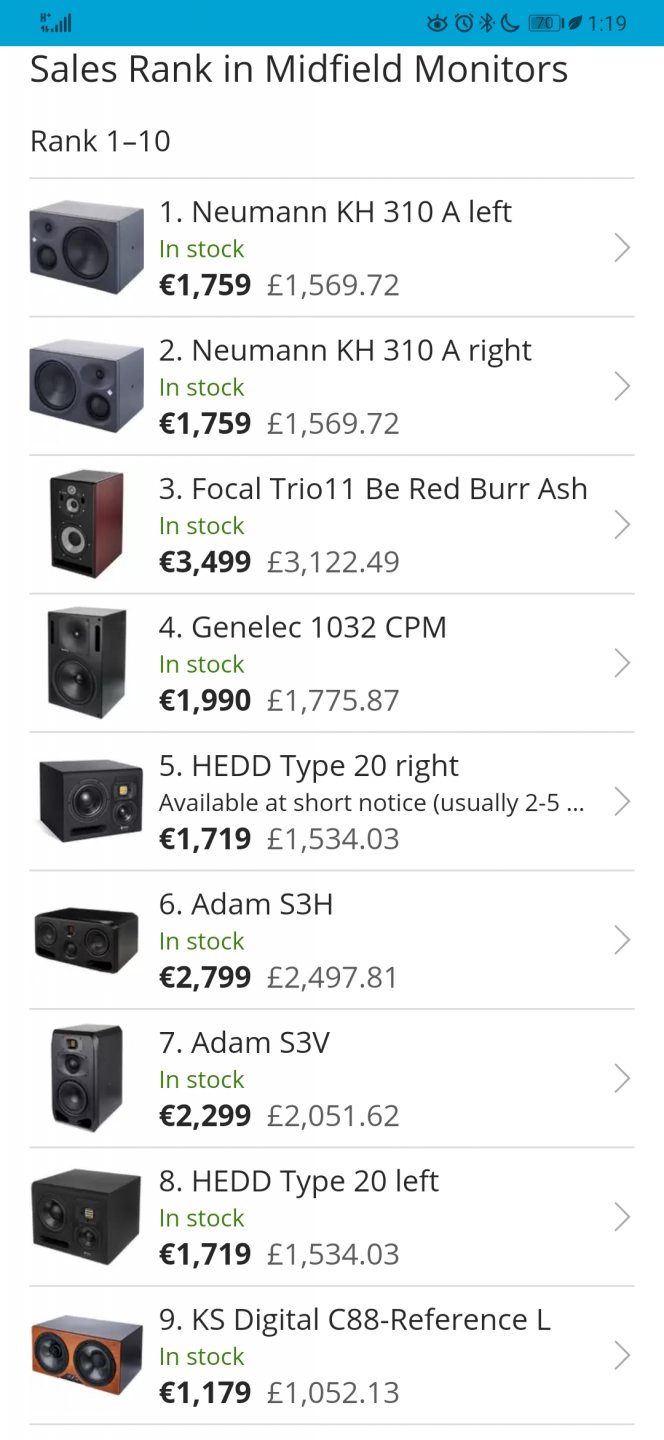
Task: Tap the alarm clock status icon
Action: click(464, 23)
